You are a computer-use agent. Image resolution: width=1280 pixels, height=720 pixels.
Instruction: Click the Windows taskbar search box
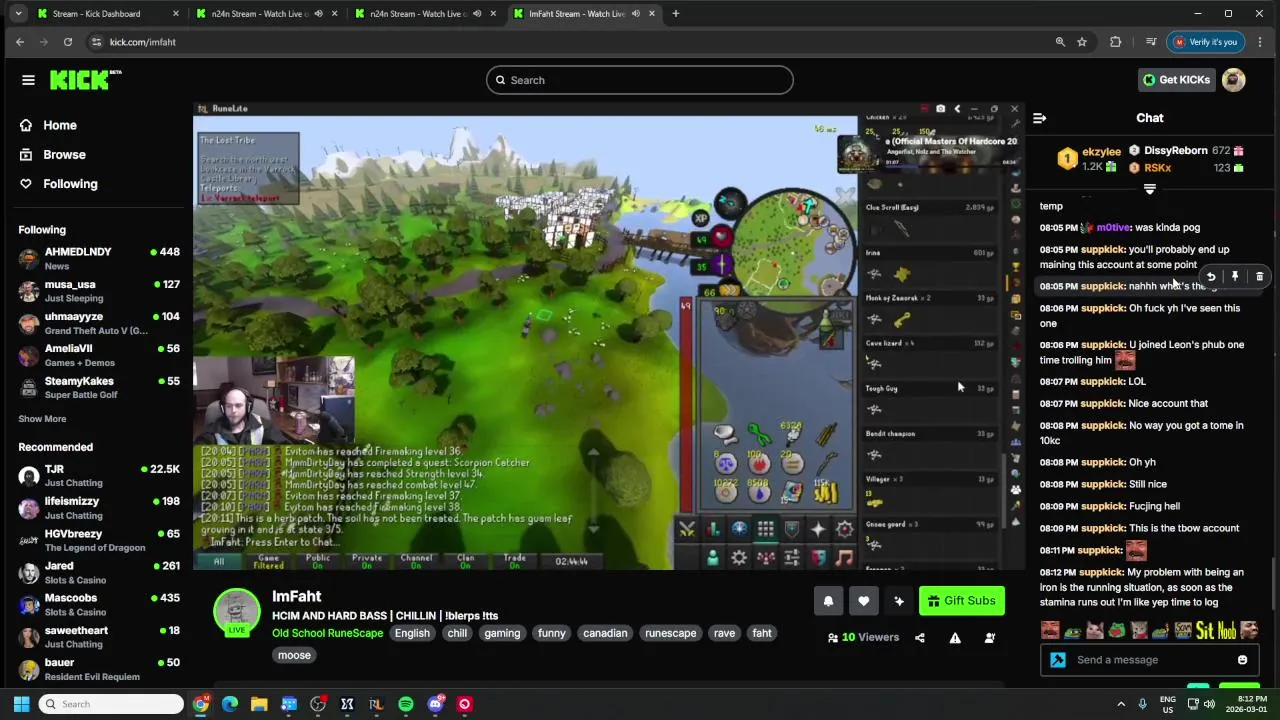point(111,704)
